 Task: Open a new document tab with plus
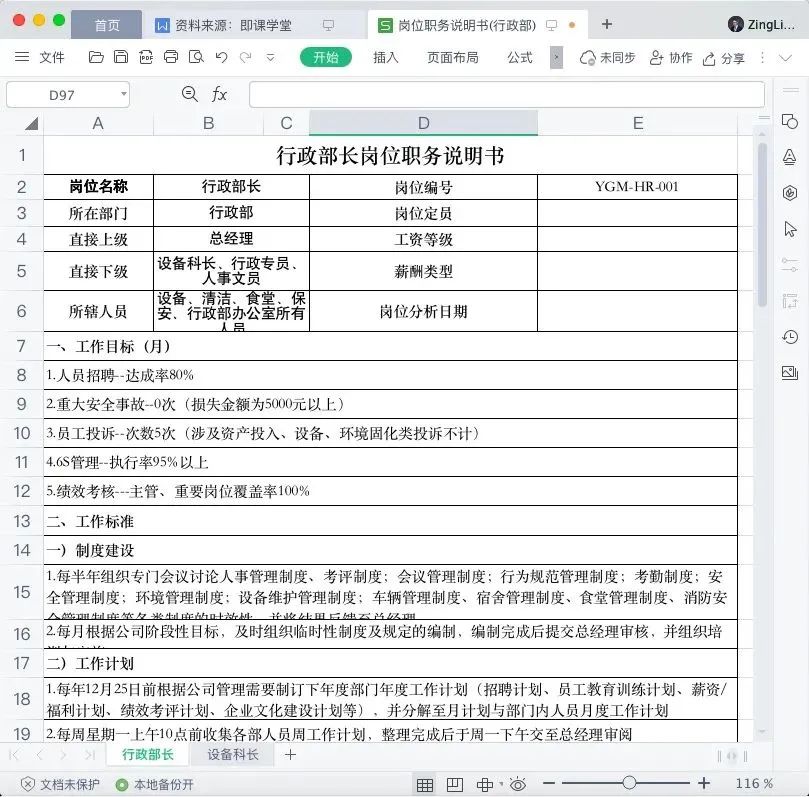(607, 24)
